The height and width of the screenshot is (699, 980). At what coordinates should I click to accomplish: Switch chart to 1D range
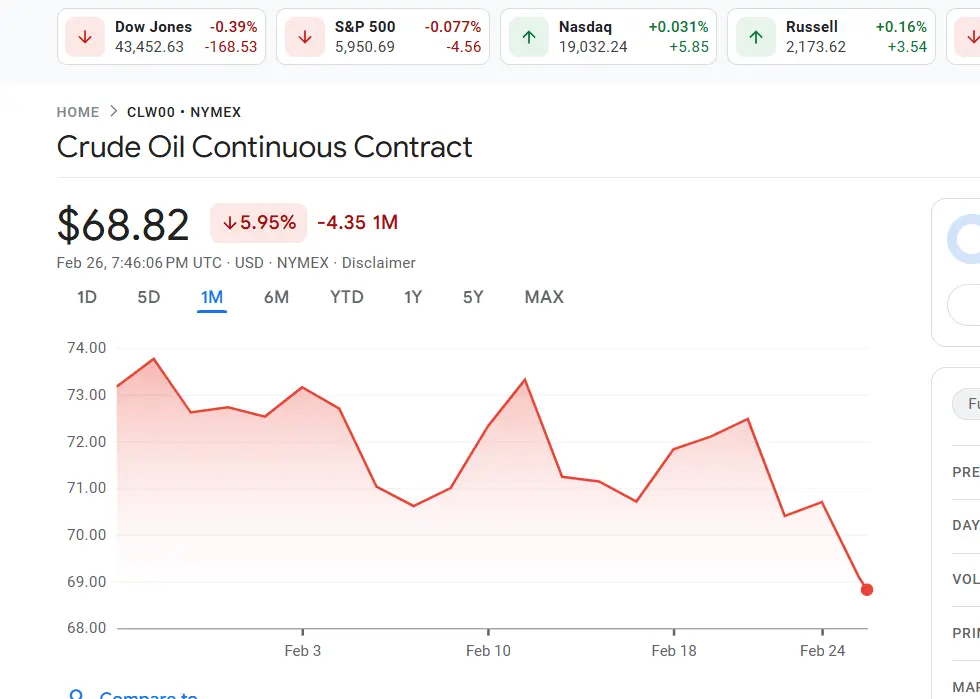pos(87,297)
